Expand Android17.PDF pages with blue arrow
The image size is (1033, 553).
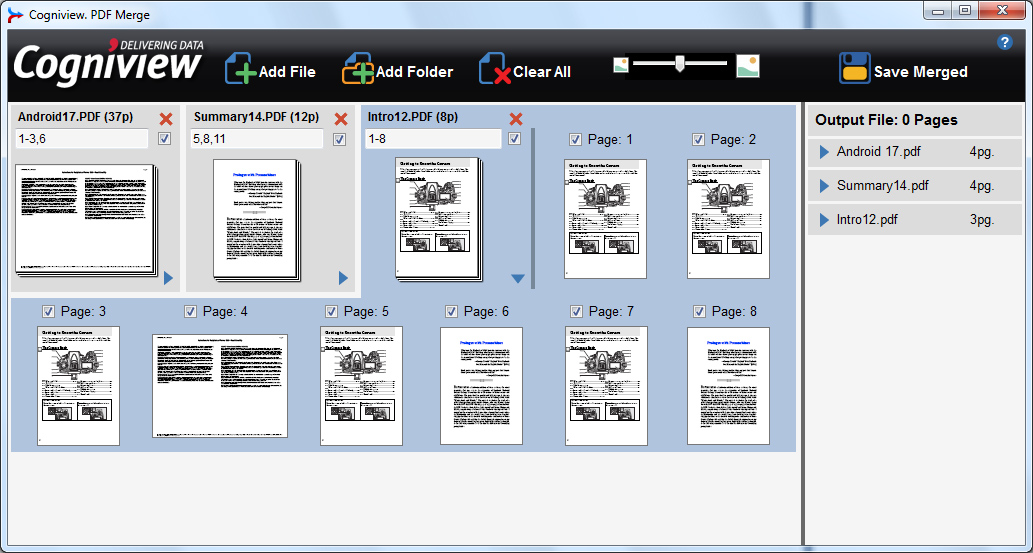pyautogui.click(x=168, y=278)
